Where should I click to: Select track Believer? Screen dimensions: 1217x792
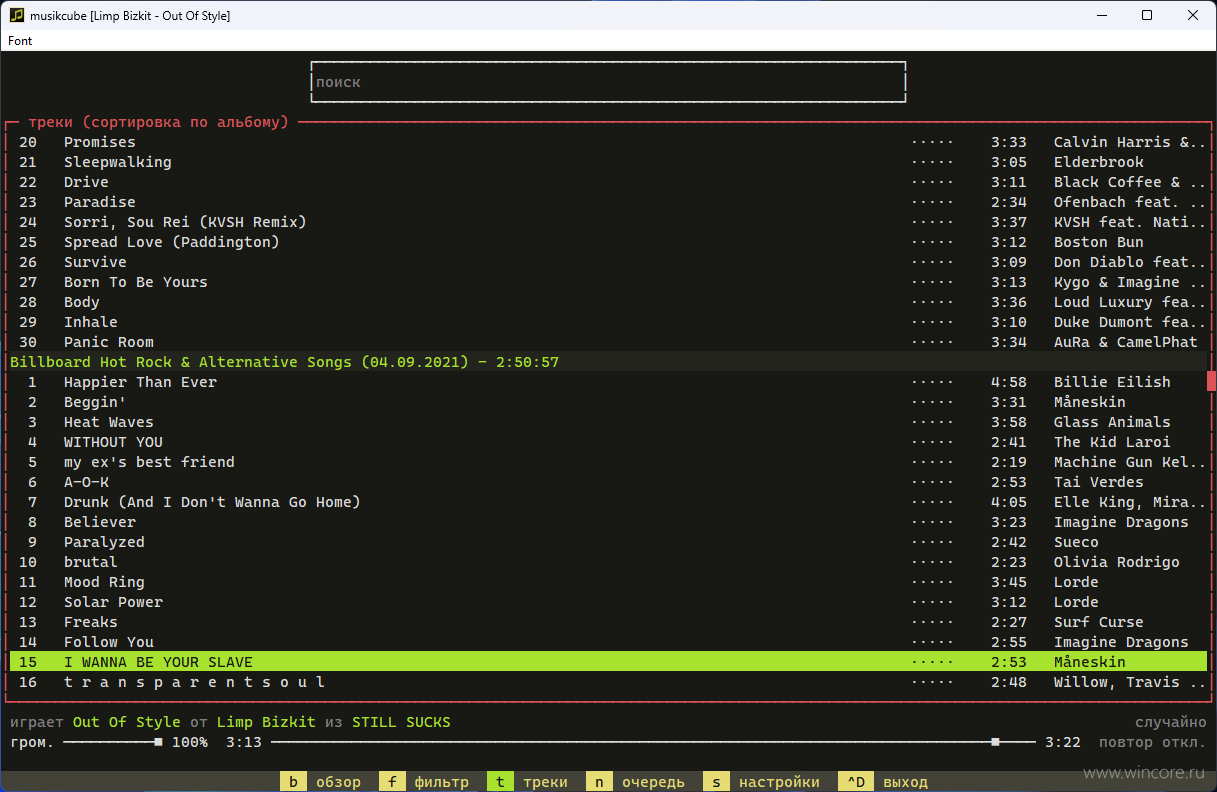coord(608,522)
